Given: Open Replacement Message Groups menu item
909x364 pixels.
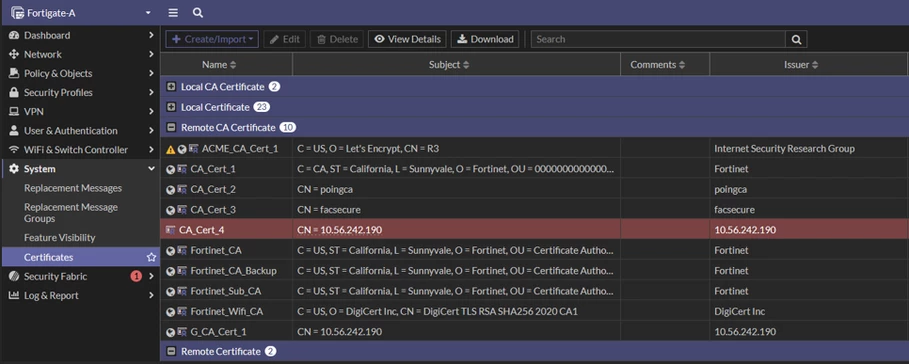Looking at the screenshot, I should pyautogui.click(x=71, y=213).
